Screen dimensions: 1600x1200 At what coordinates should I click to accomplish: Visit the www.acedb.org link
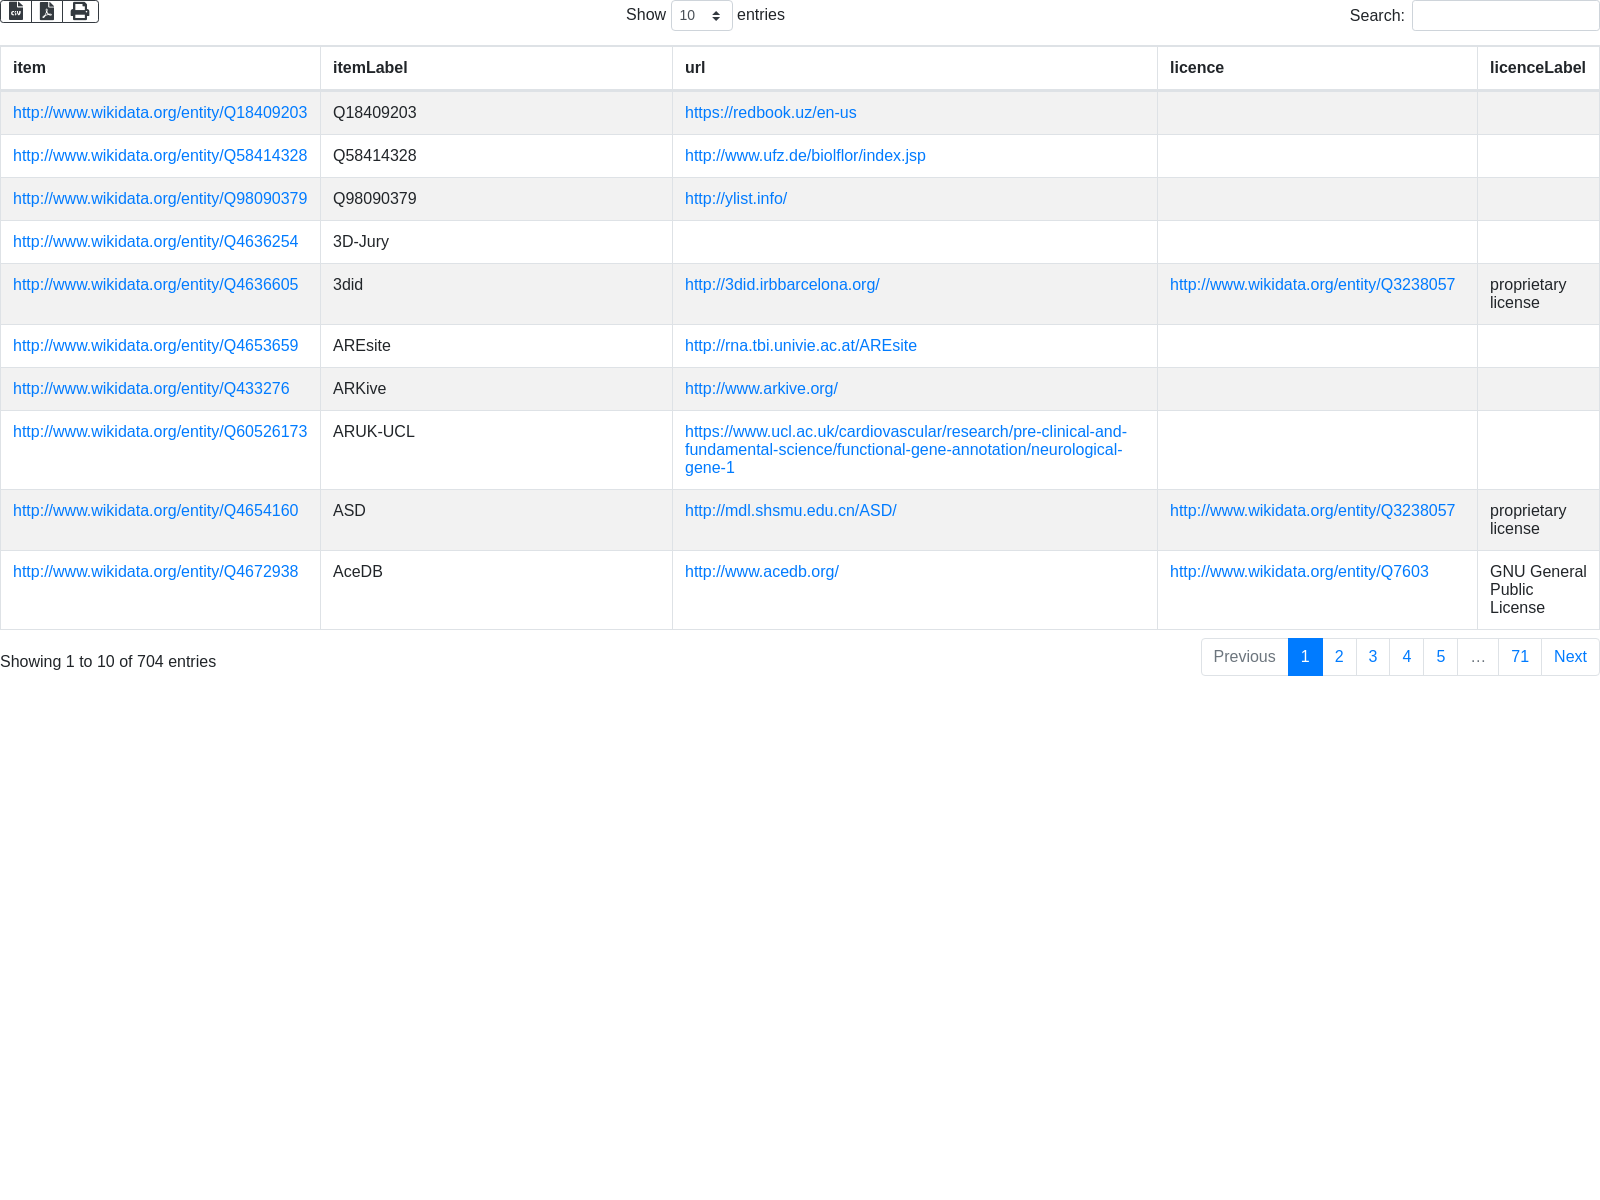(x=761, y=572)
